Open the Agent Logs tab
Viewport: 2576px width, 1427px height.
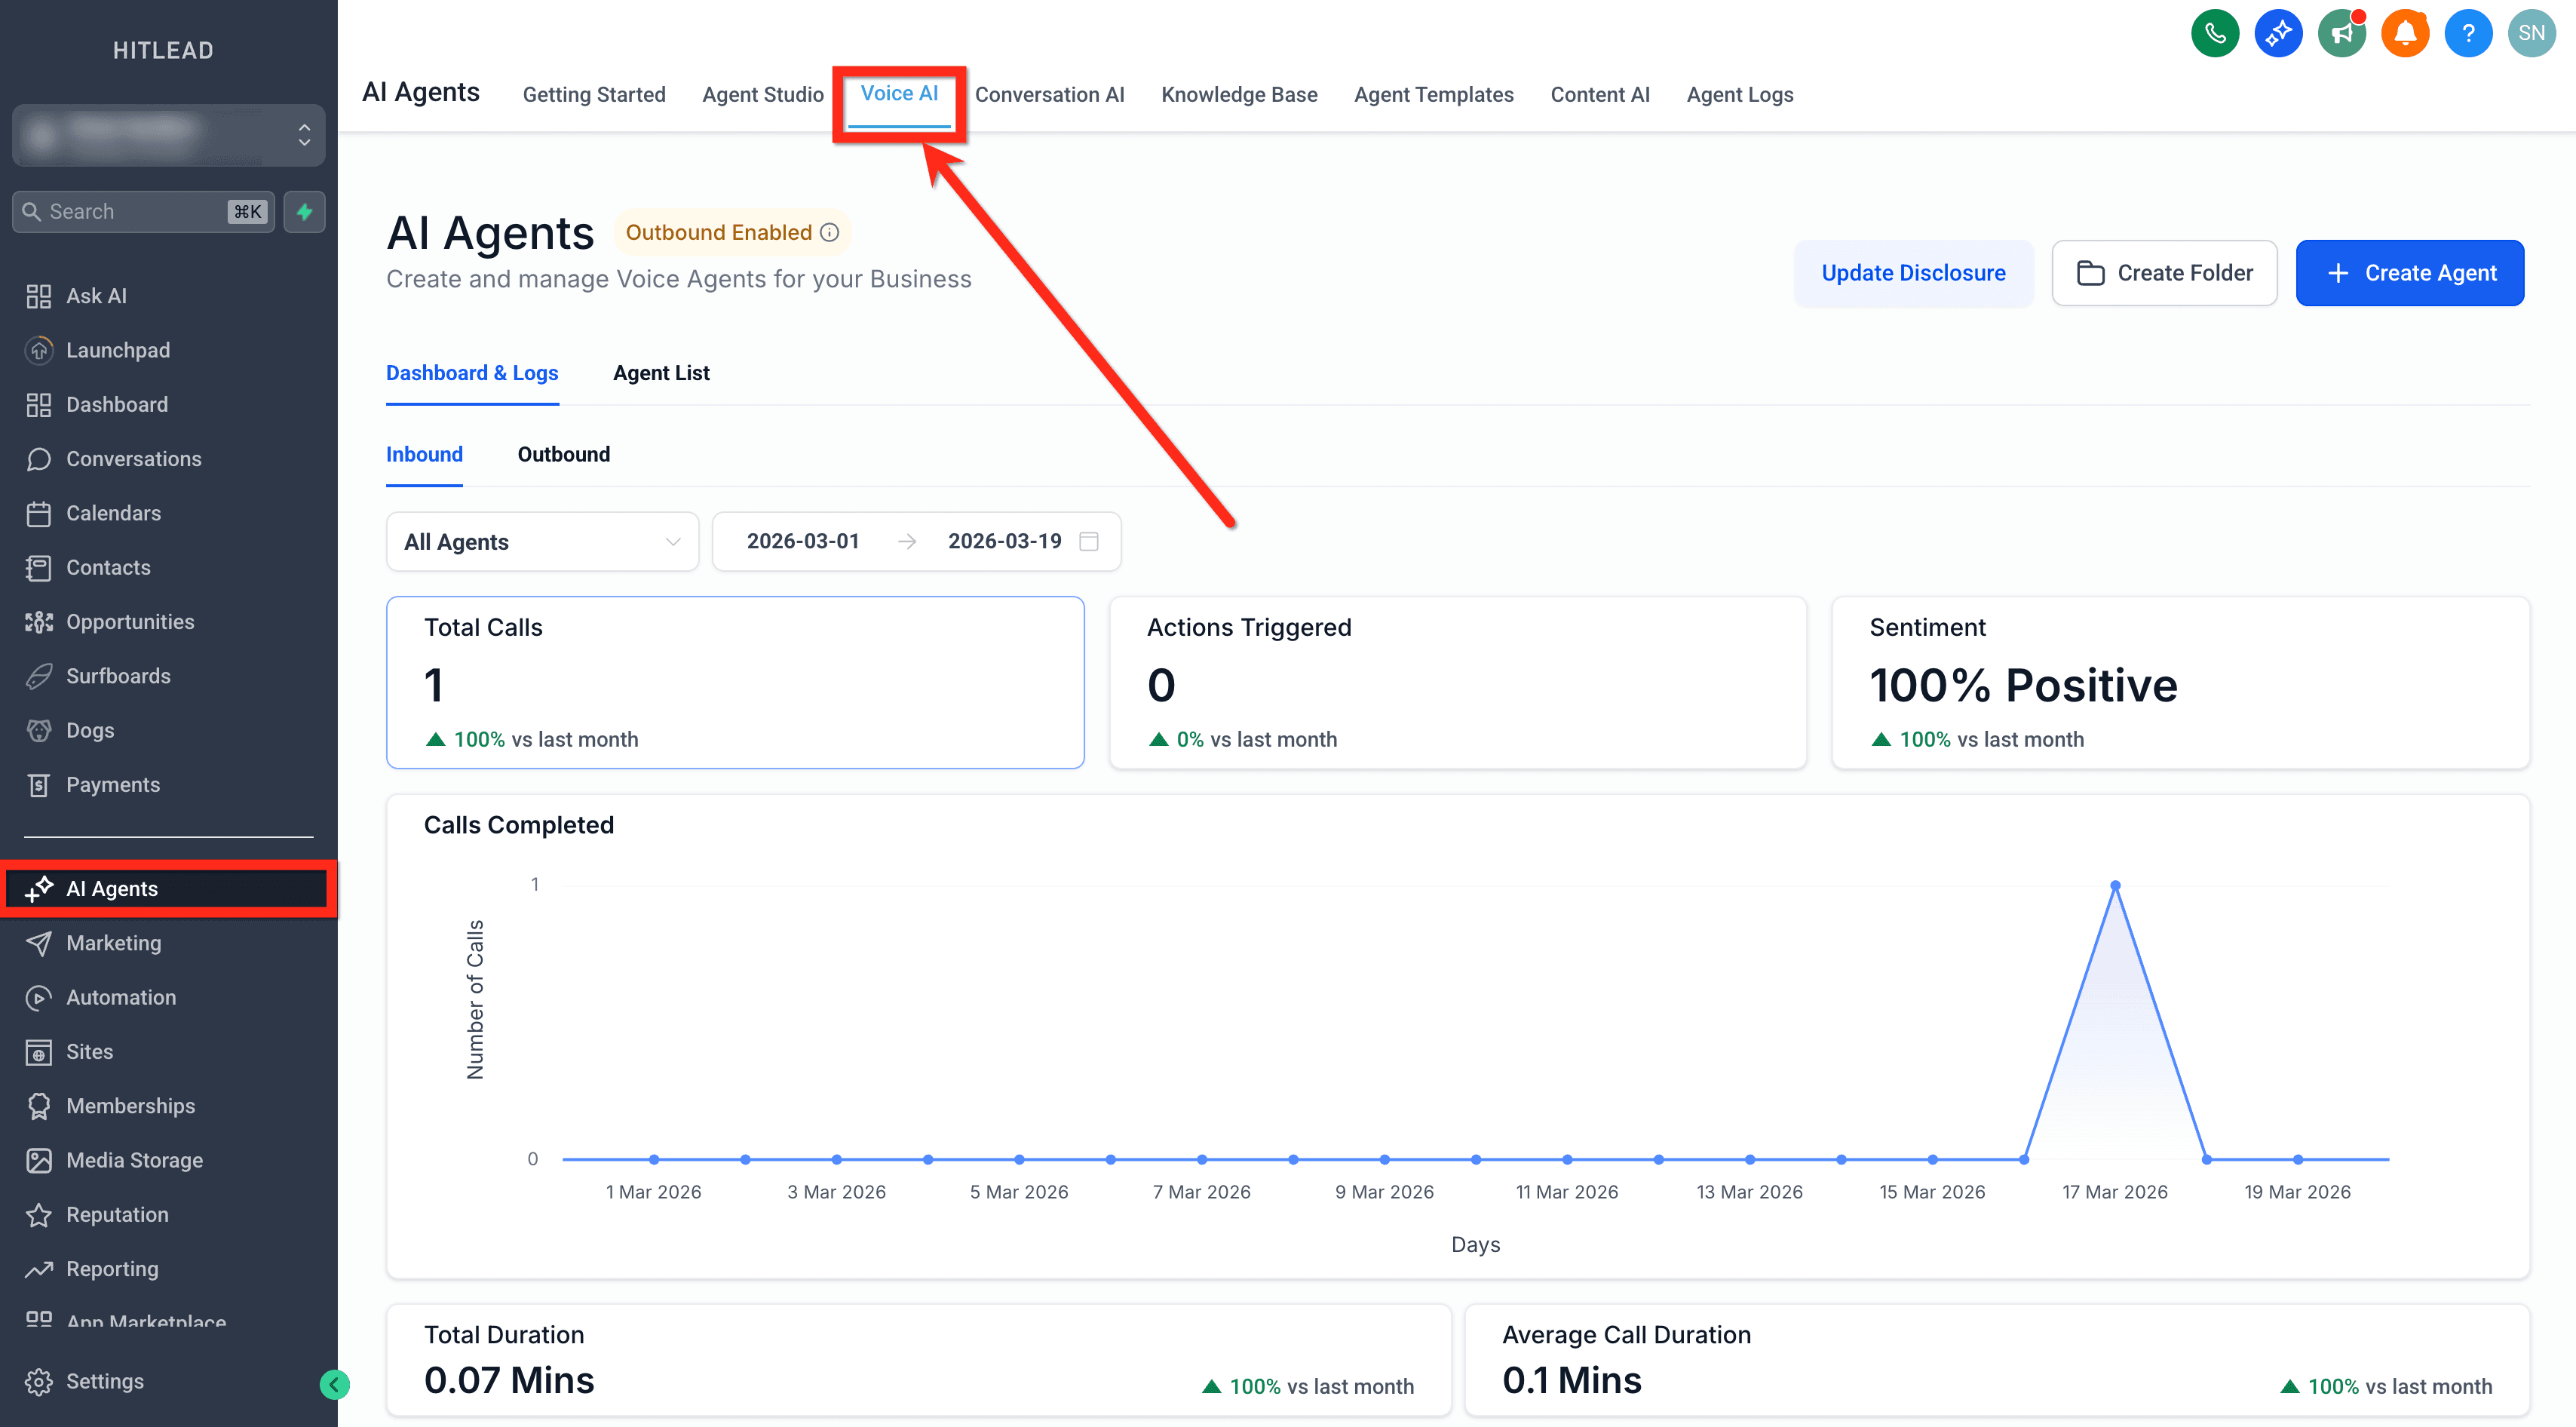coord(1740,94)
